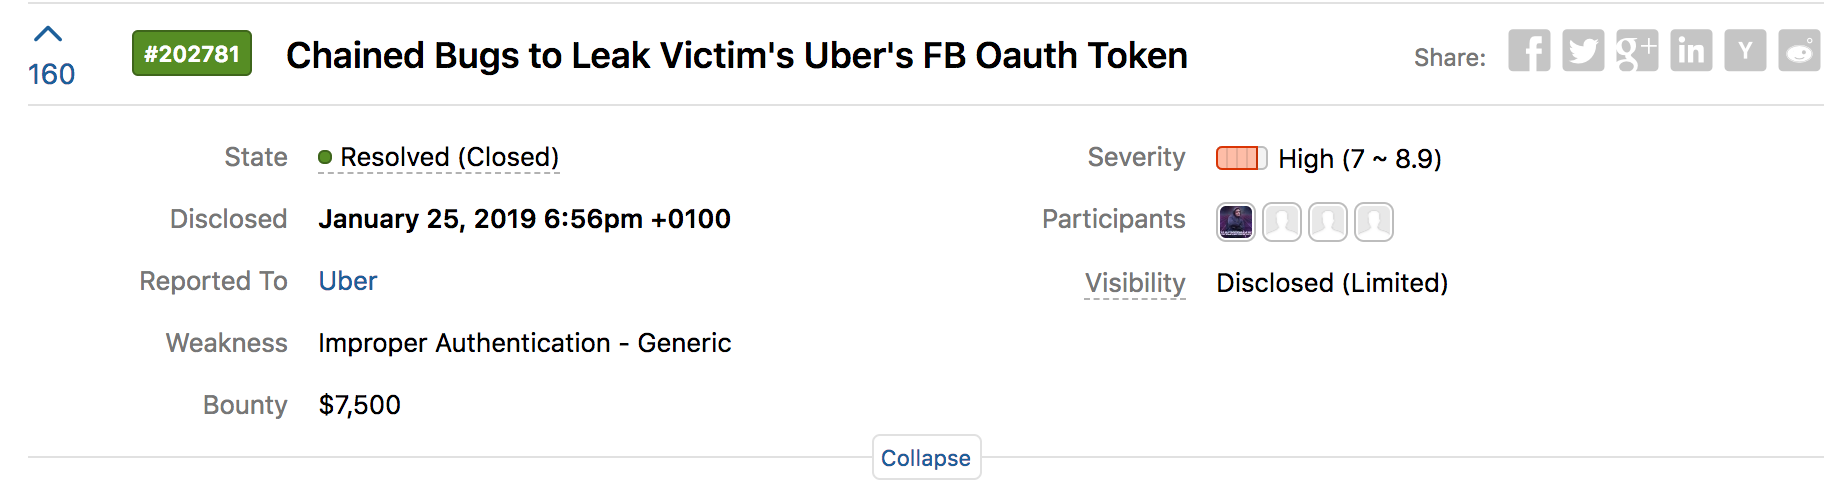This screenshot has height=502, width=1846.
Task: Open the first participant's avatar
Action: click(1236, 222)
